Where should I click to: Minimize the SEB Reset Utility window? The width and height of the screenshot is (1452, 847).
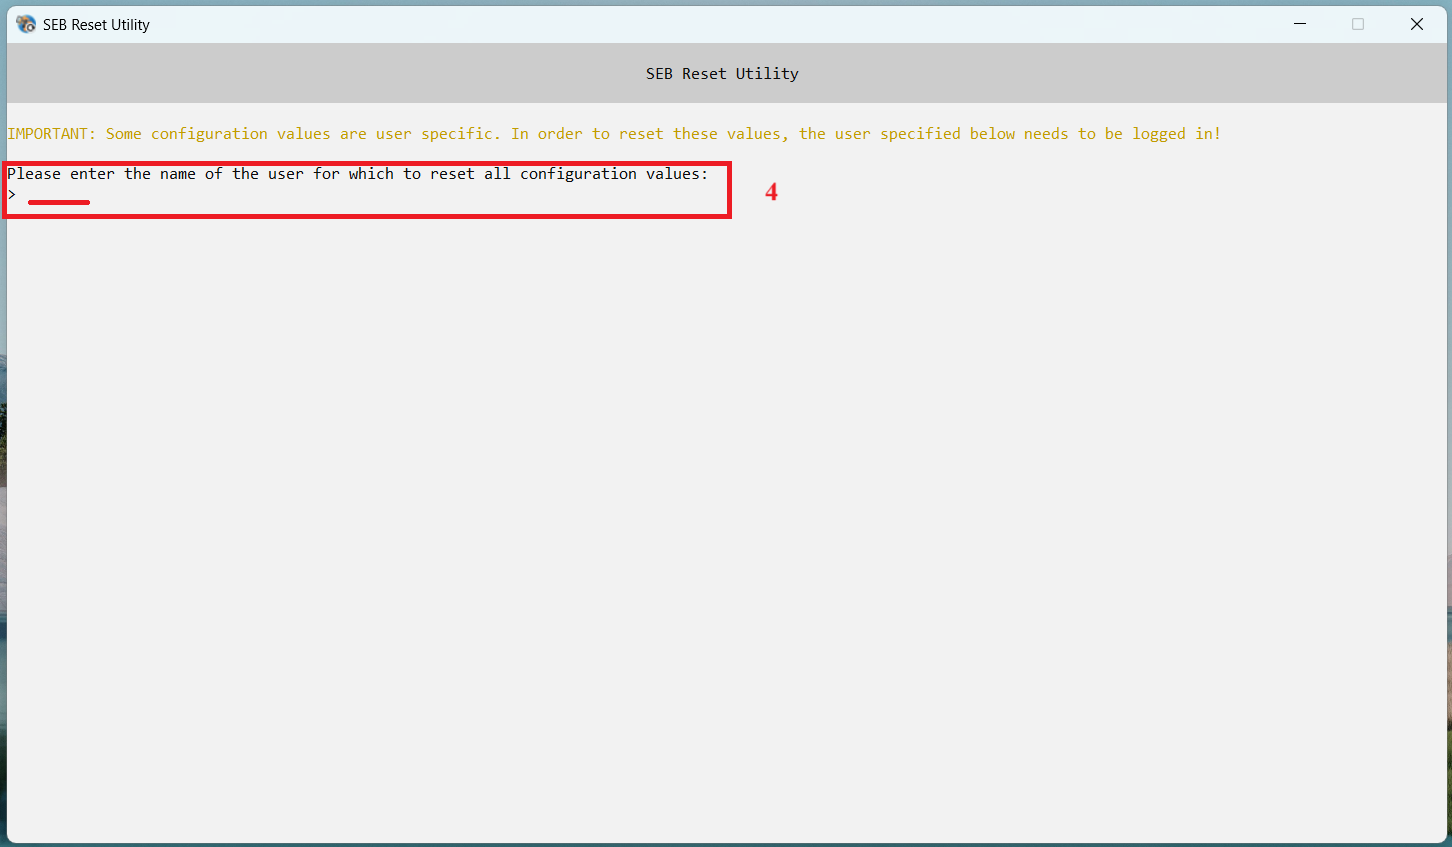point(1300,24)
